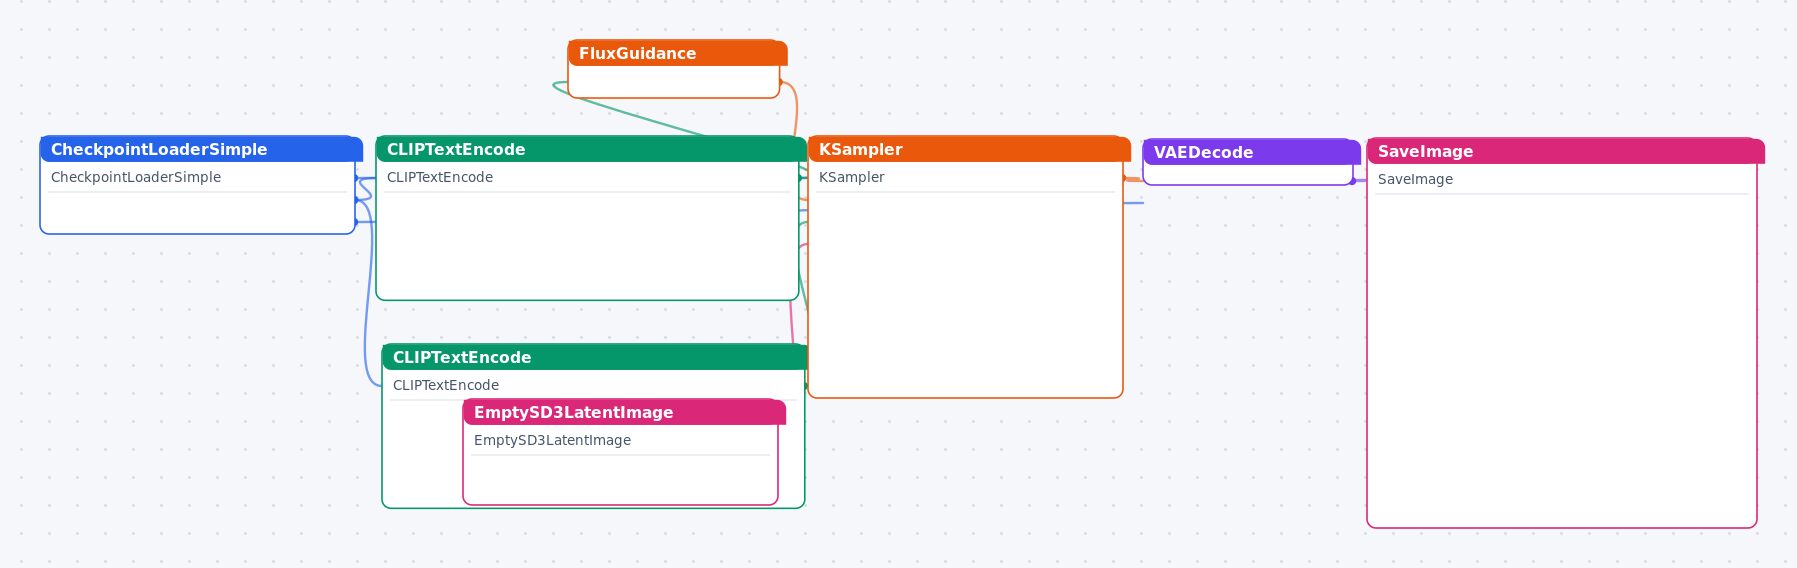The height and width of the screenshot is (568, 1797).
Task: Select the VAEDecode node header
Action: point(1251,152)
